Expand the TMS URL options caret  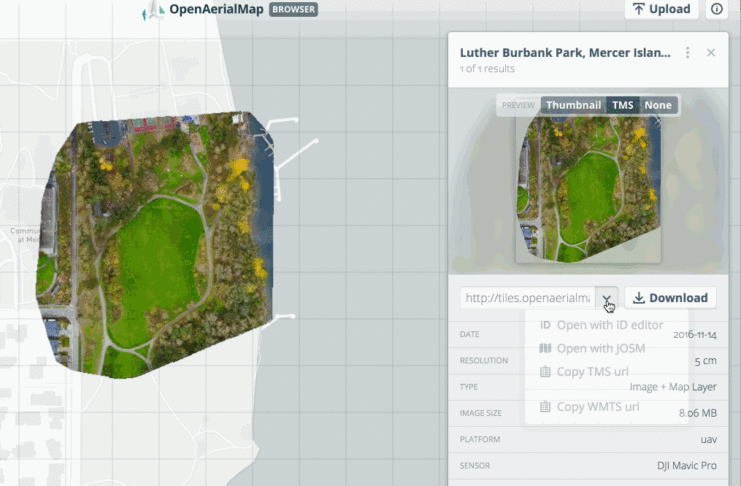click(607, 298)
